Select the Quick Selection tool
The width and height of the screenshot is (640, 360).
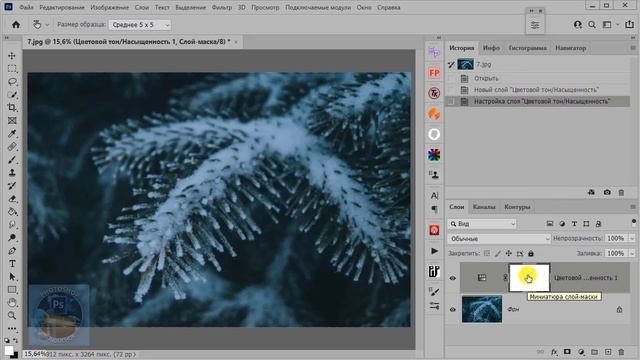point(12,95)
